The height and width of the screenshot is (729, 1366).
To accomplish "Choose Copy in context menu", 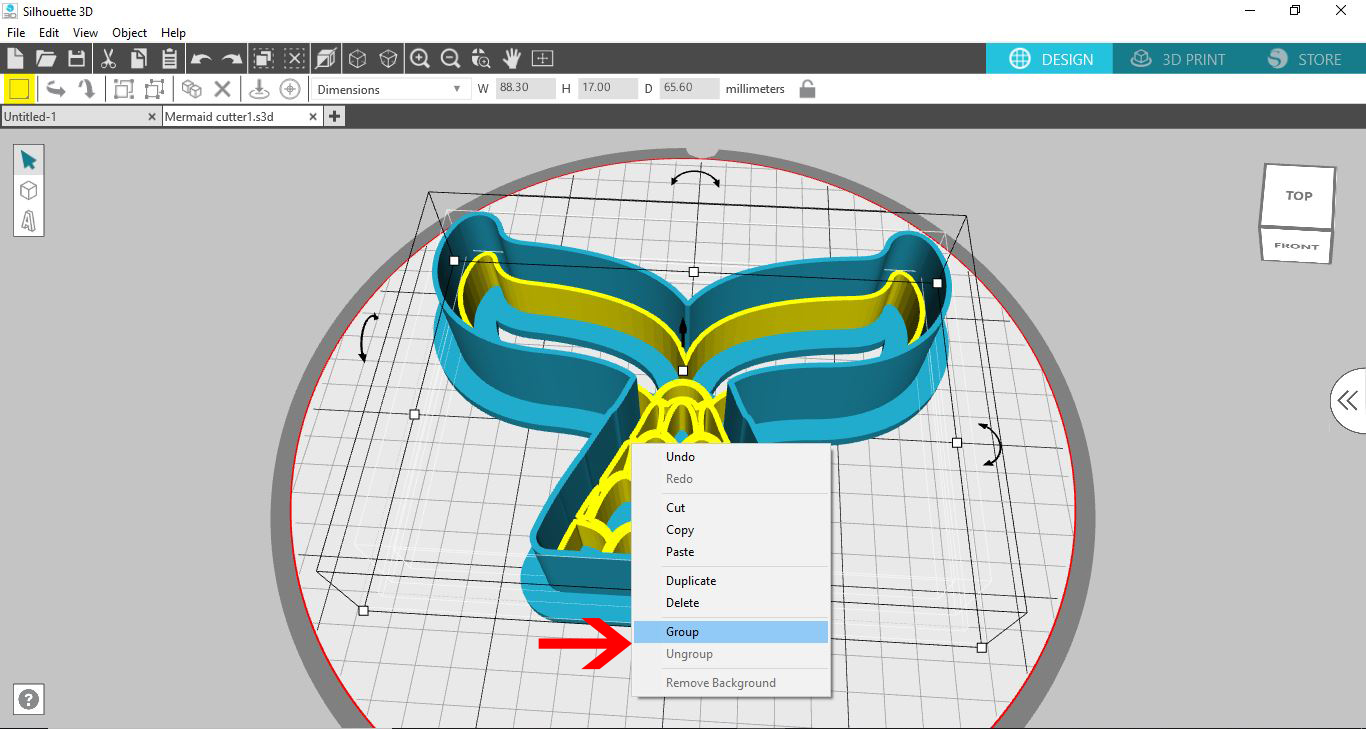I will point(732,530).
